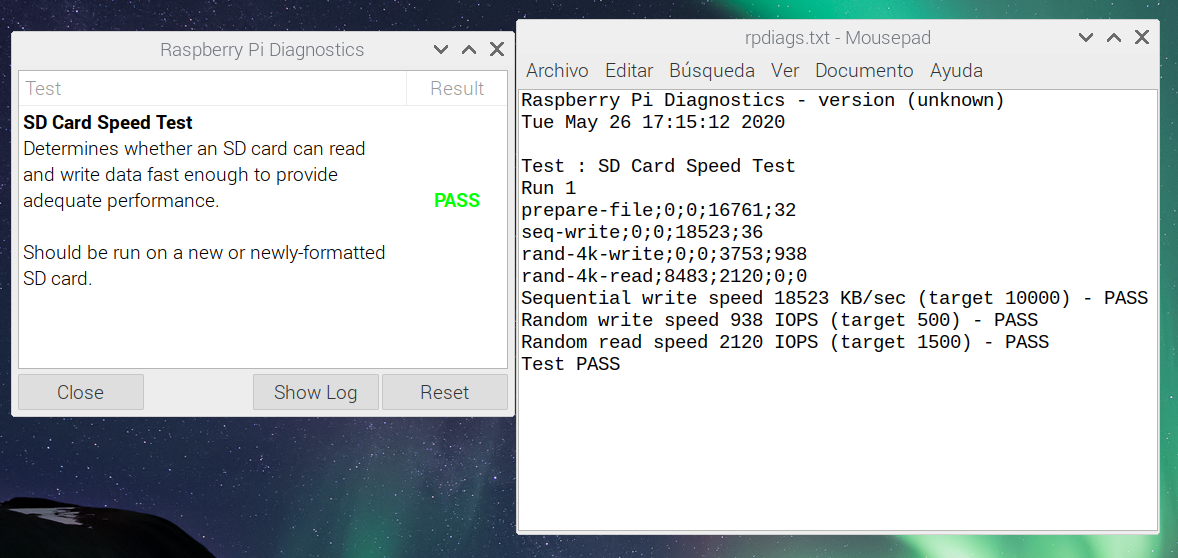Open the Ayuda menu in Mousepad
The image size is (1178, 558).
click(x=956, y=71)
